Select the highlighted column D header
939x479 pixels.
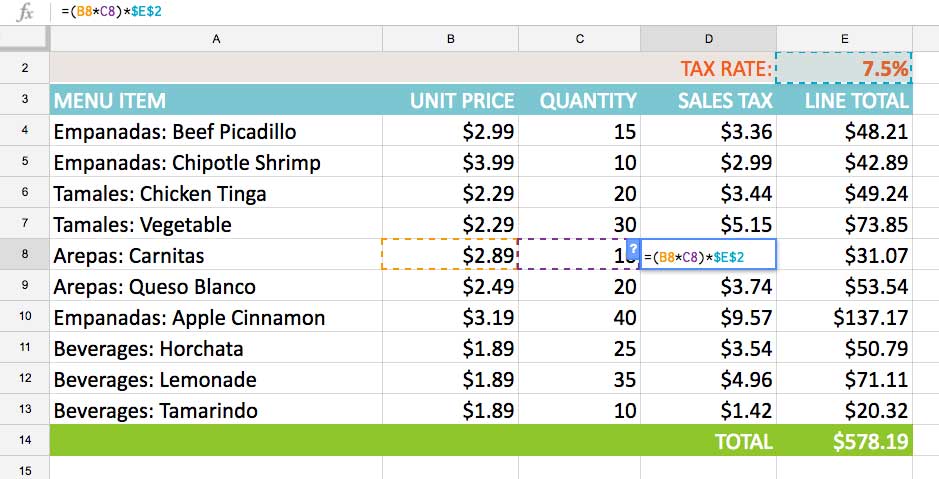(x=708, y=38)
